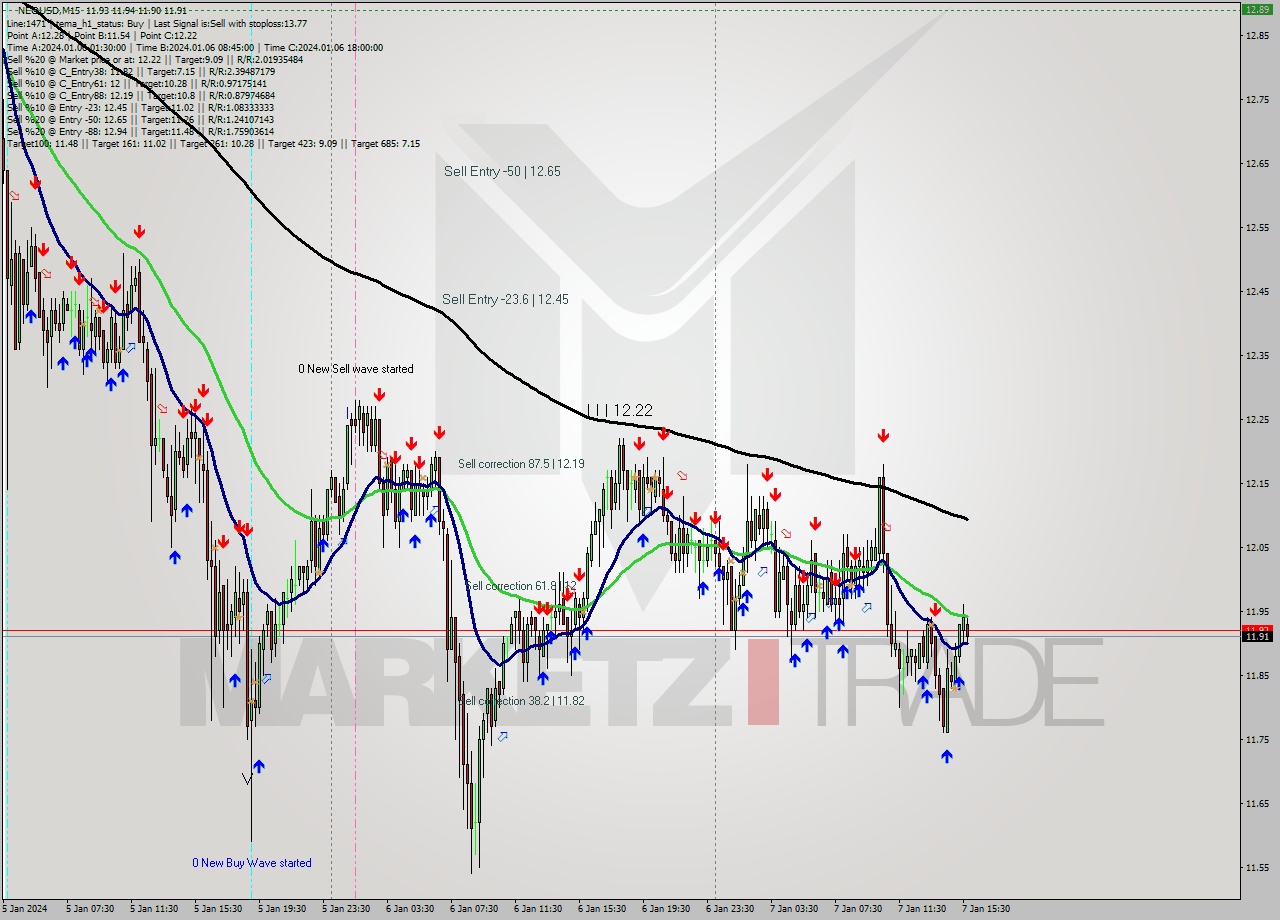
Task: Click 12.55 on the price axis
Action: 1257,228
